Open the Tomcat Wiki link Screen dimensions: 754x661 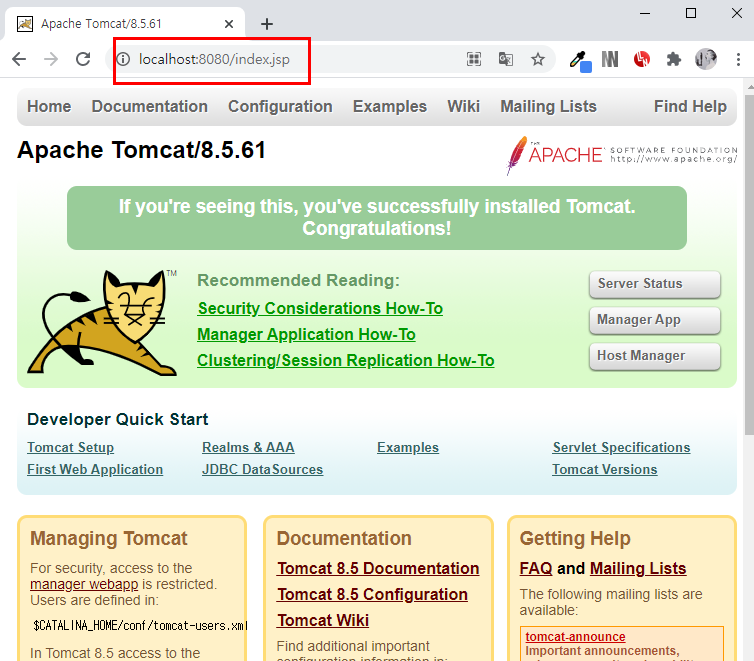[x=323, y=621]
